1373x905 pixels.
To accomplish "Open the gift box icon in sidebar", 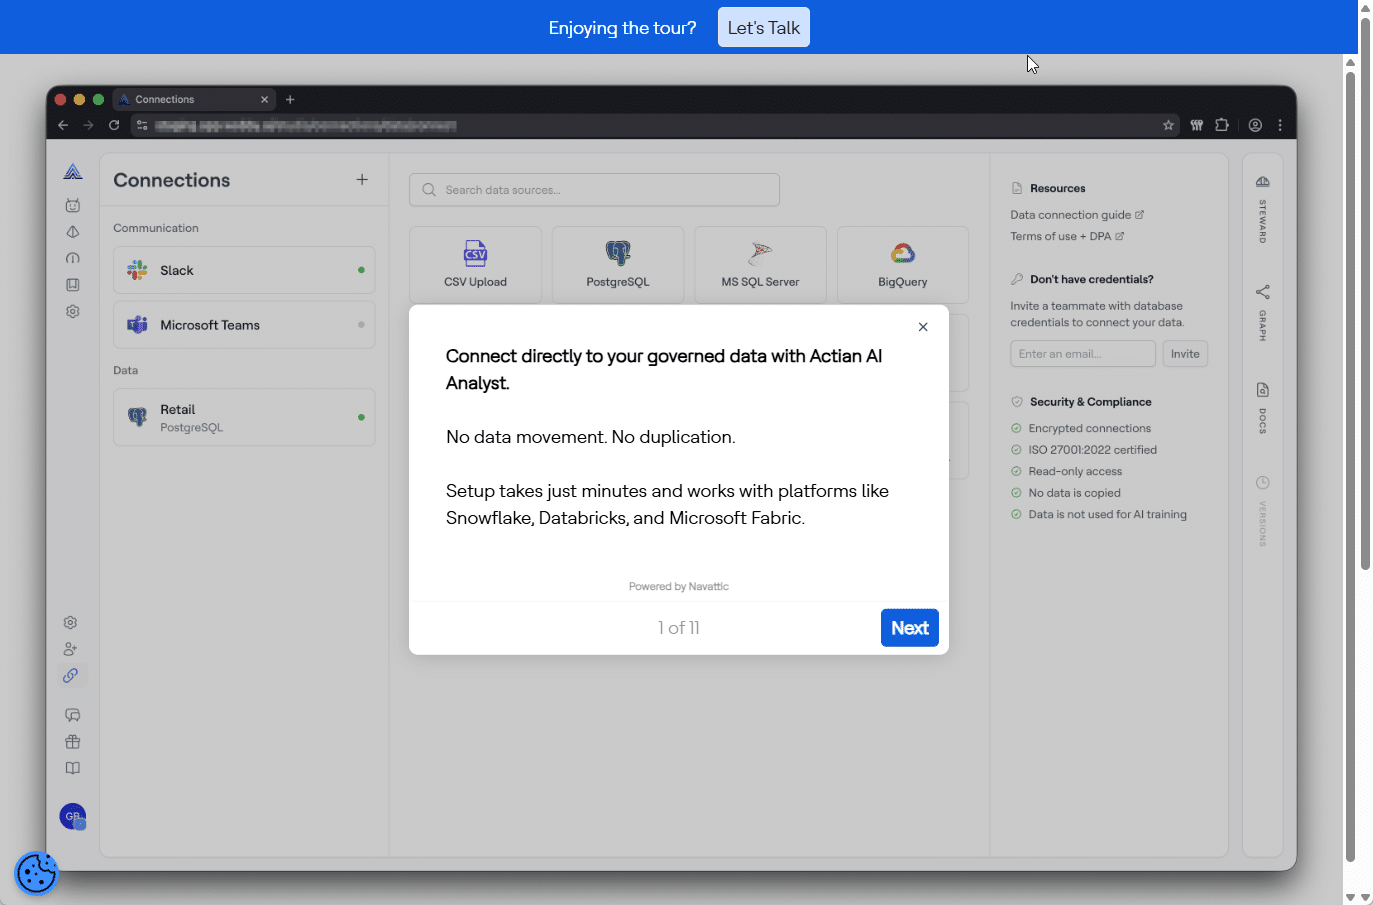I will point(73,742).
